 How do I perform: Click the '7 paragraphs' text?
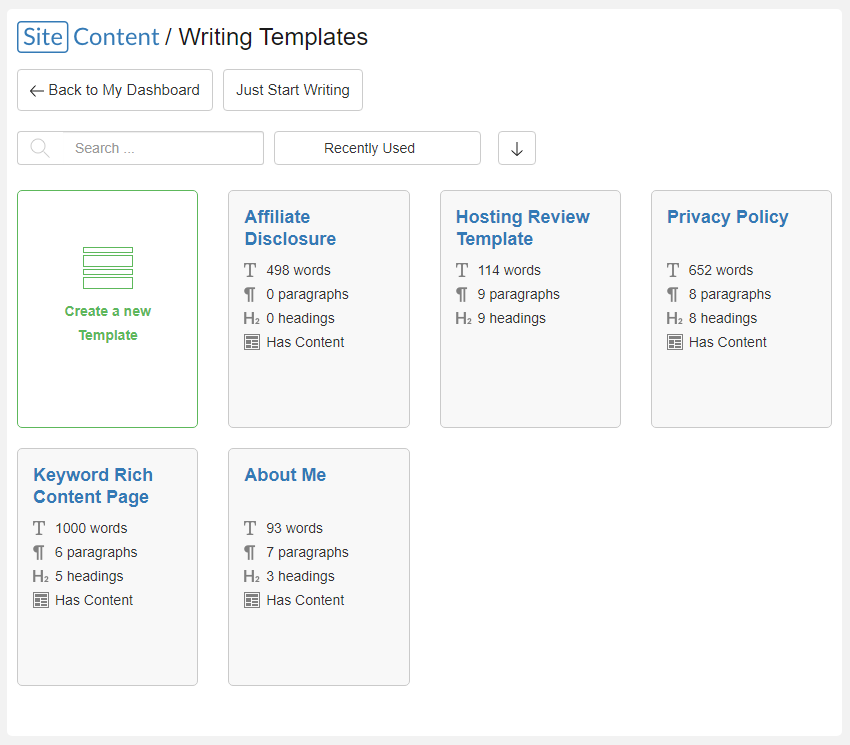click(307, 553)
